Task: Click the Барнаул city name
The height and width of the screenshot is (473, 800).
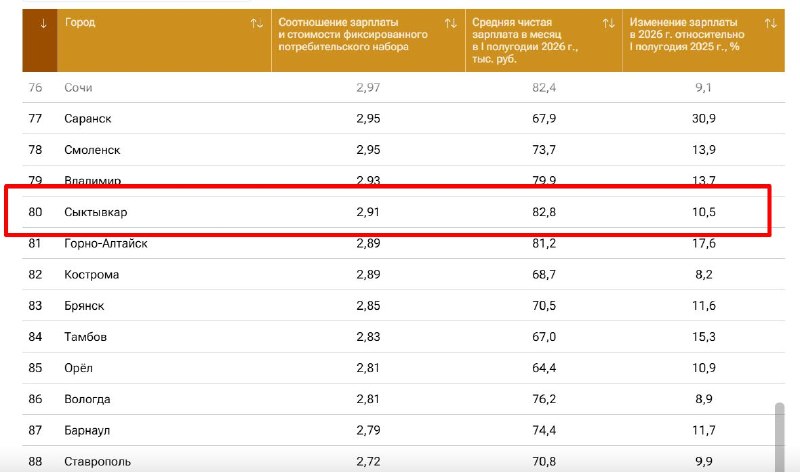Action: (87, 430)
